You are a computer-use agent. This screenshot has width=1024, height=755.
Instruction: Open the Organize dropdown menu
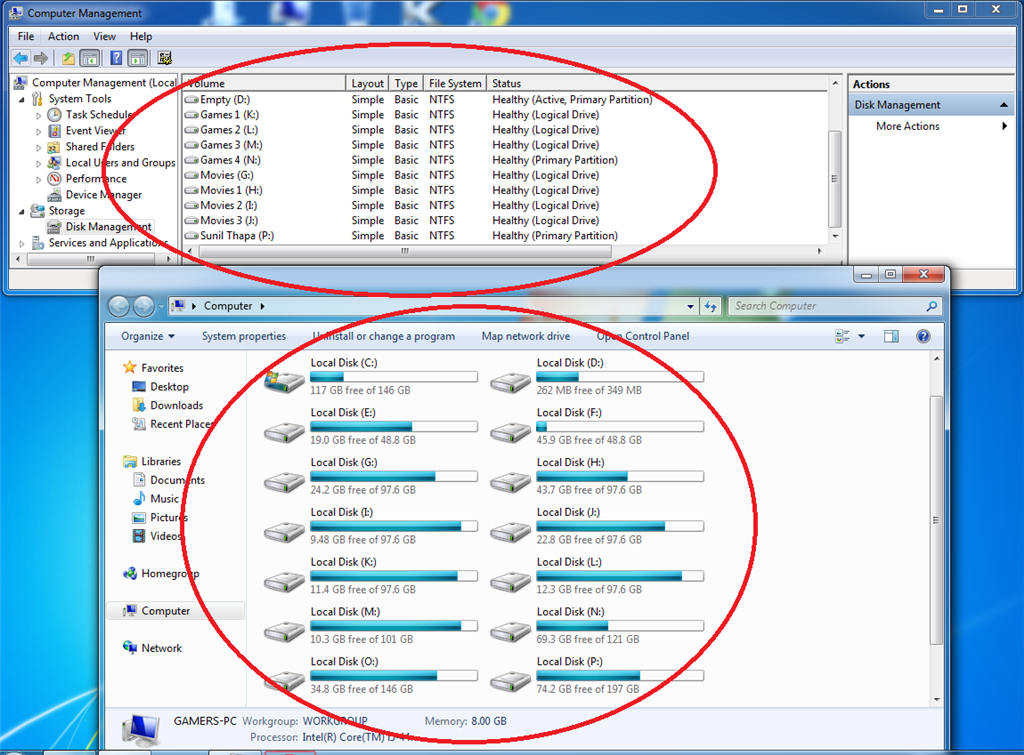click(146, 336)
